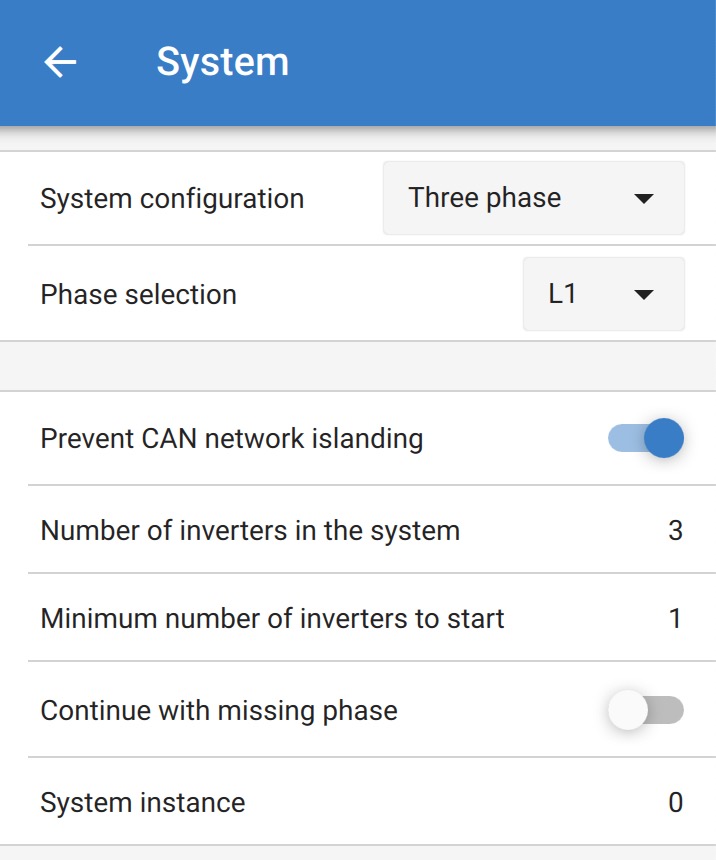The width and height of the screenshot is (716, 860).
Task: Click the Phase selection dropdown arrow
Action: 644,294
